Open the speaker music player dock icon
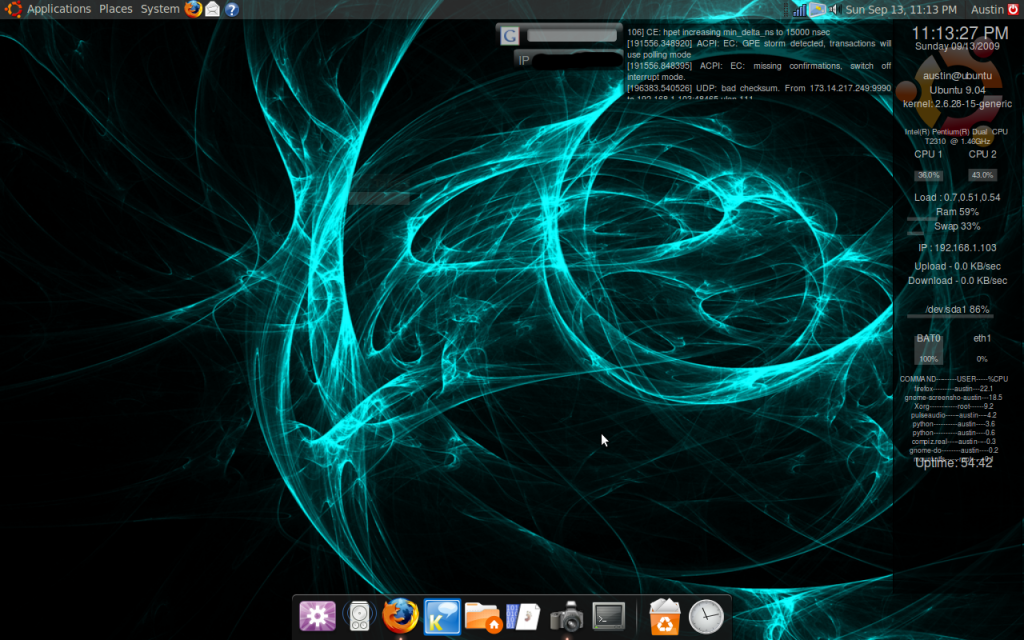This screenshot has height=640, width=1024. 358,616
